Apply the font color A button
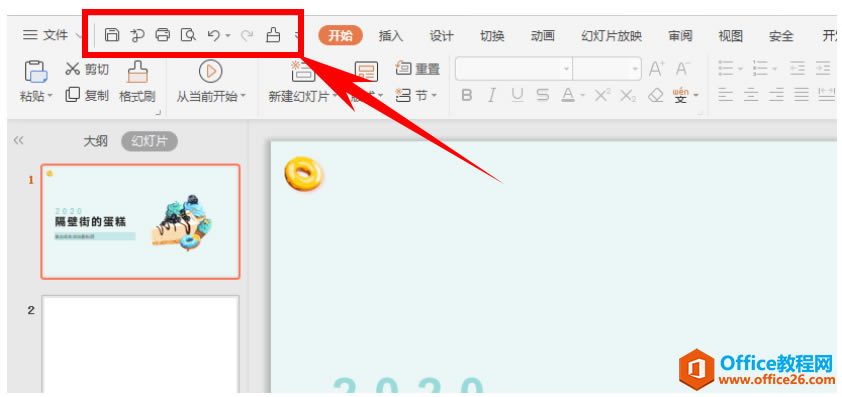 [x=568, y=96]
